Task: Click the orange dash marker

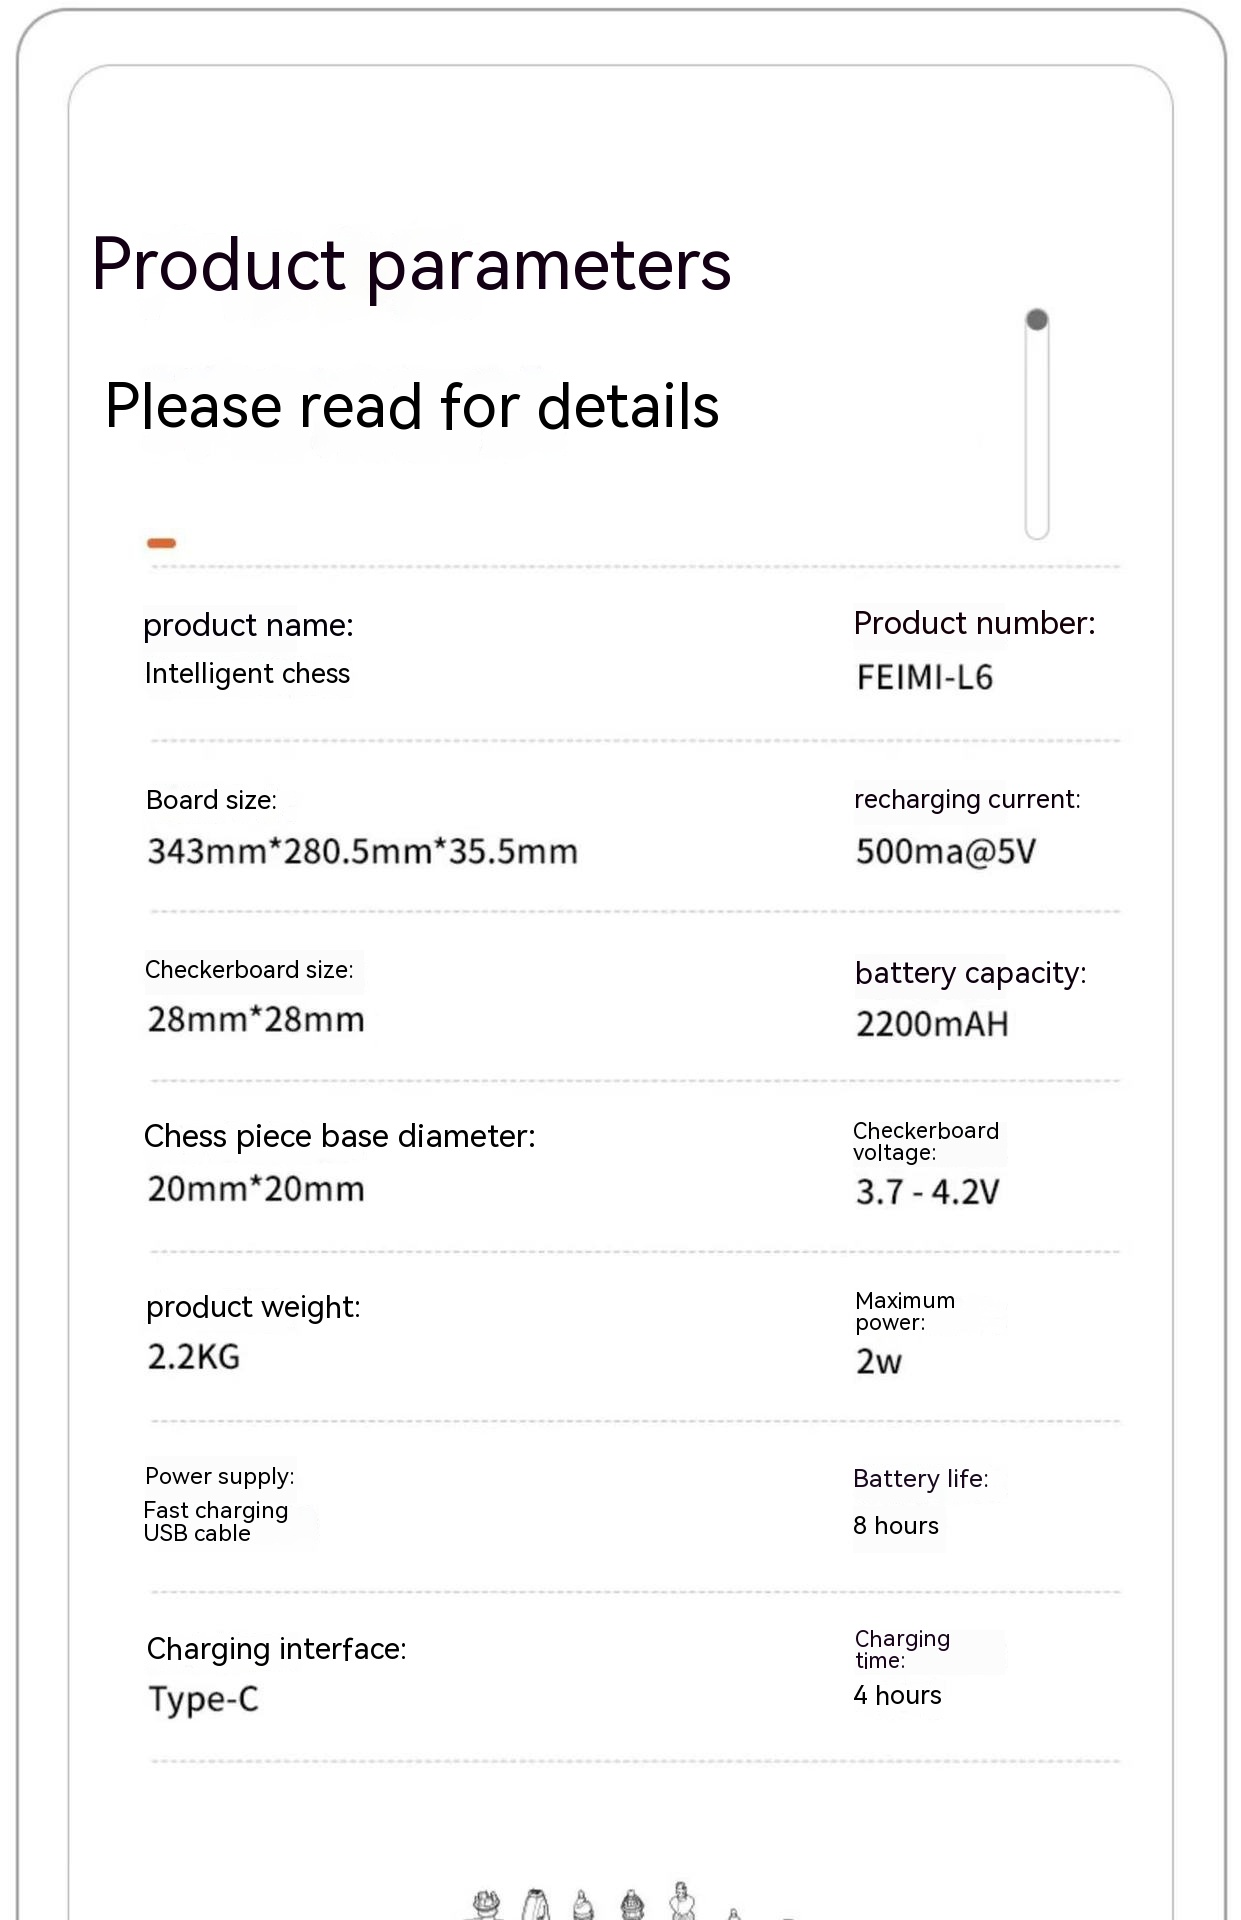Action: click(x=161, y=543)
